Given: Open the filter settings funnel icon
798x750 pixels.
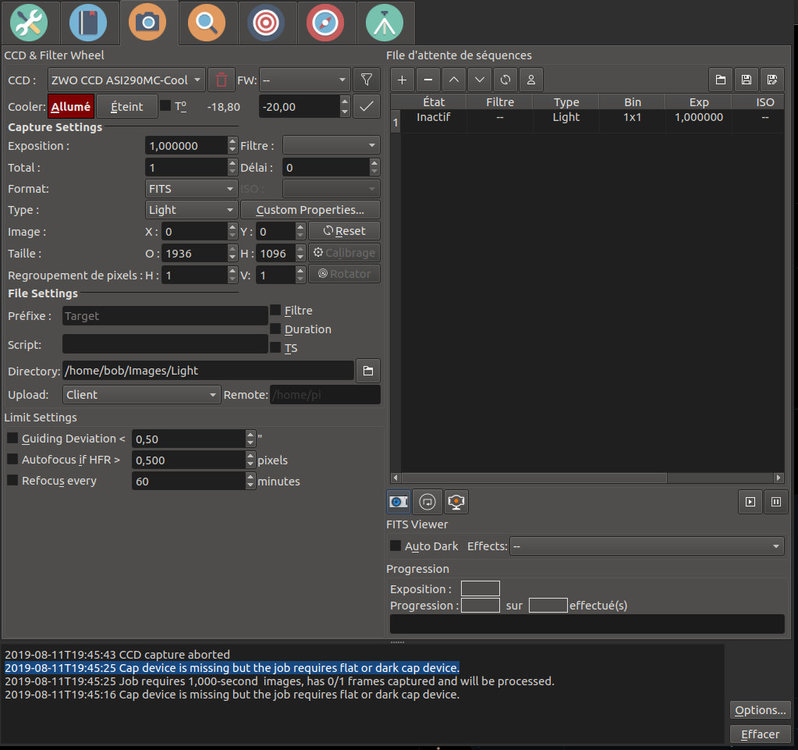Looking at the screenshot, I should (x=366, y=80).
